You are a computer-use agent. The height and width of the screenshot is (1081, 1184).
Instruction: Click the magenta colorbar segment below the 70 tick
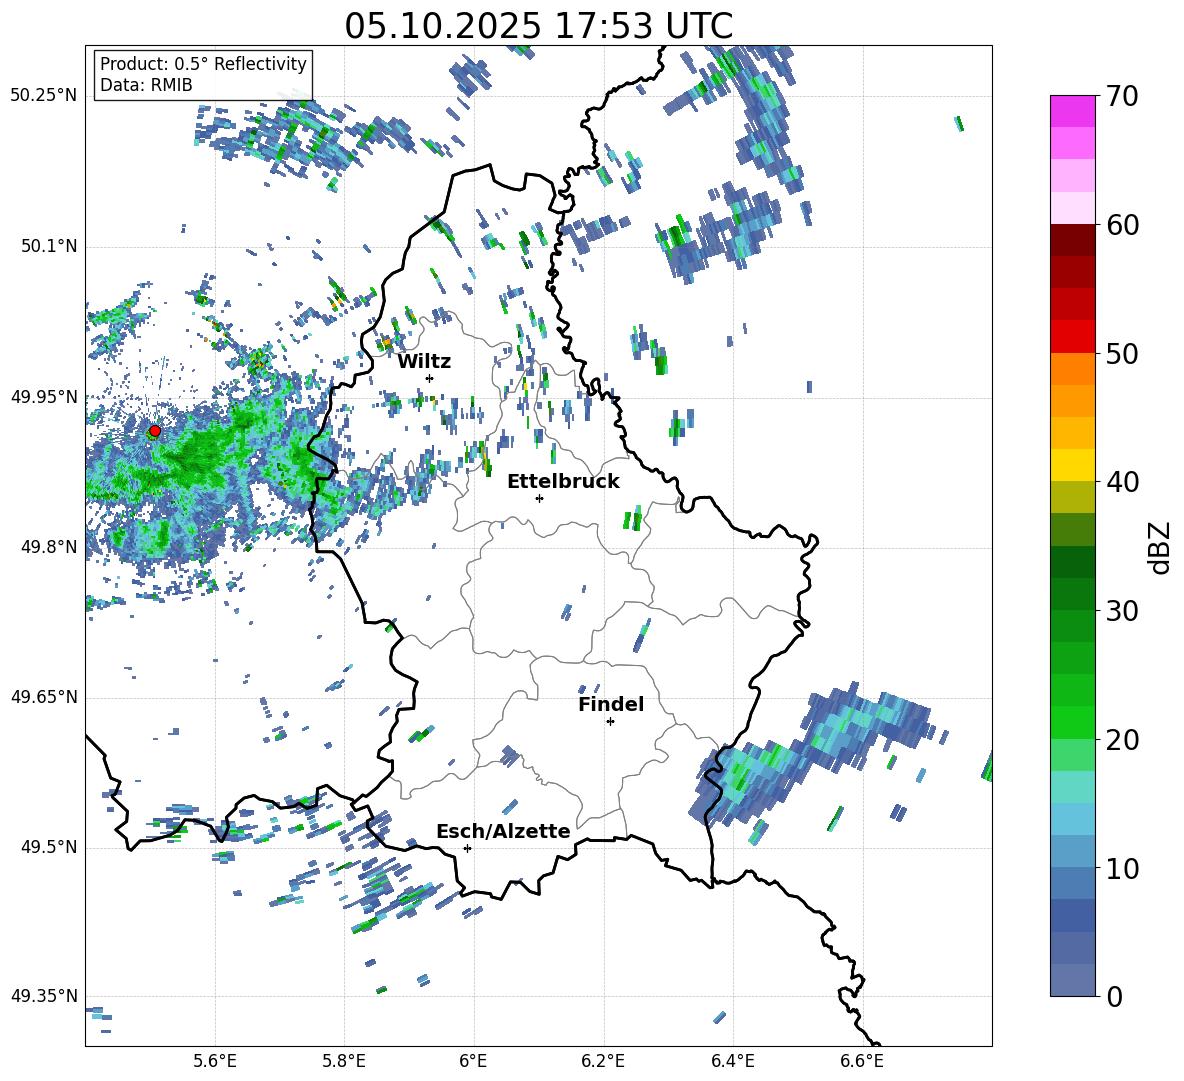point(1072,112)
